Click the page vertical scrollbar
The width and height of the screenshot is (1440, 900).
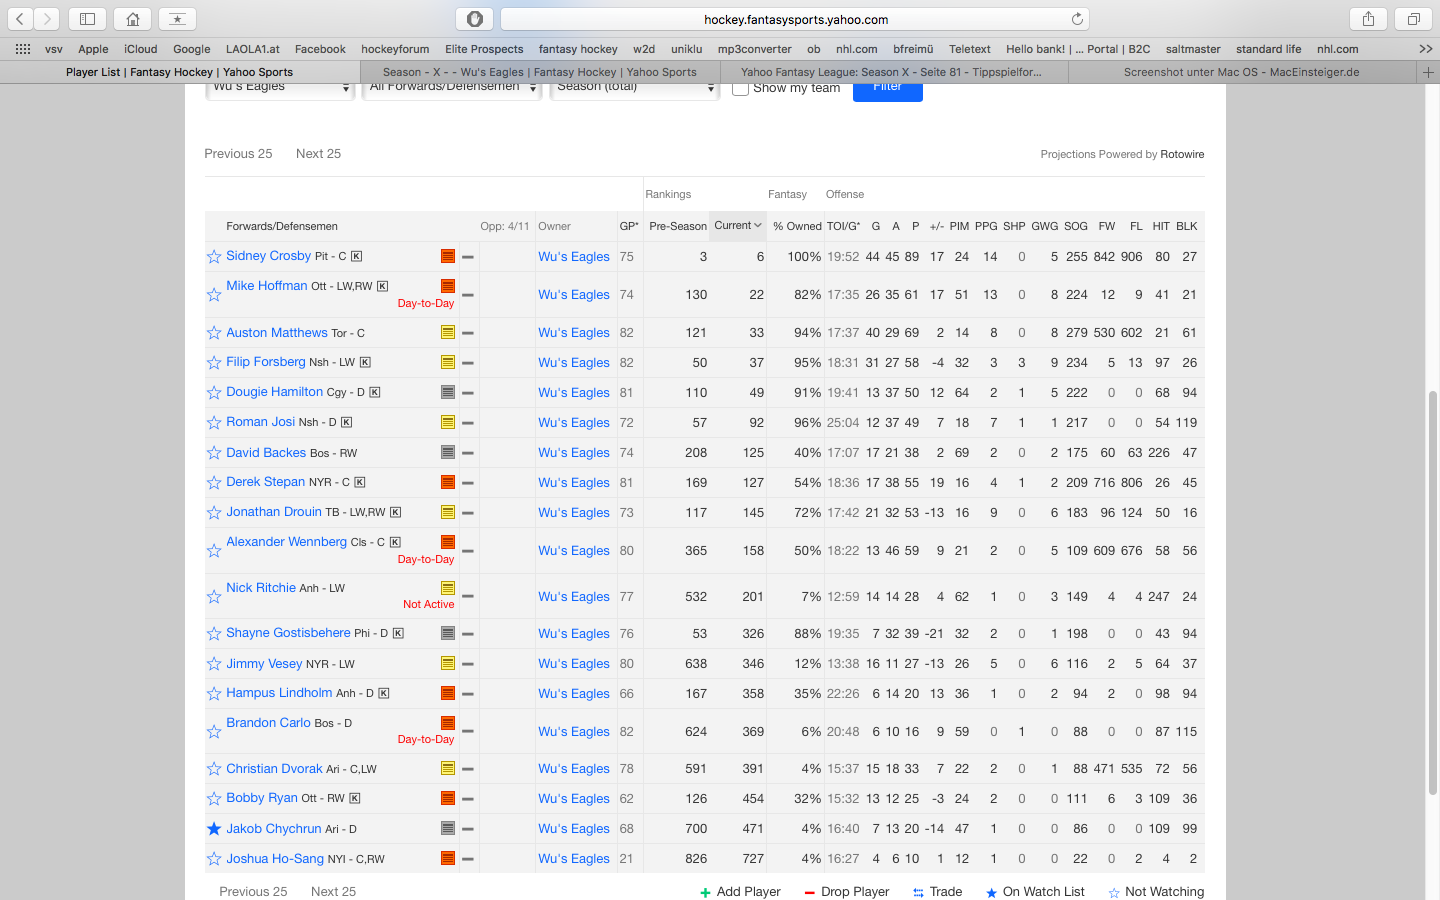[1432, 590]
